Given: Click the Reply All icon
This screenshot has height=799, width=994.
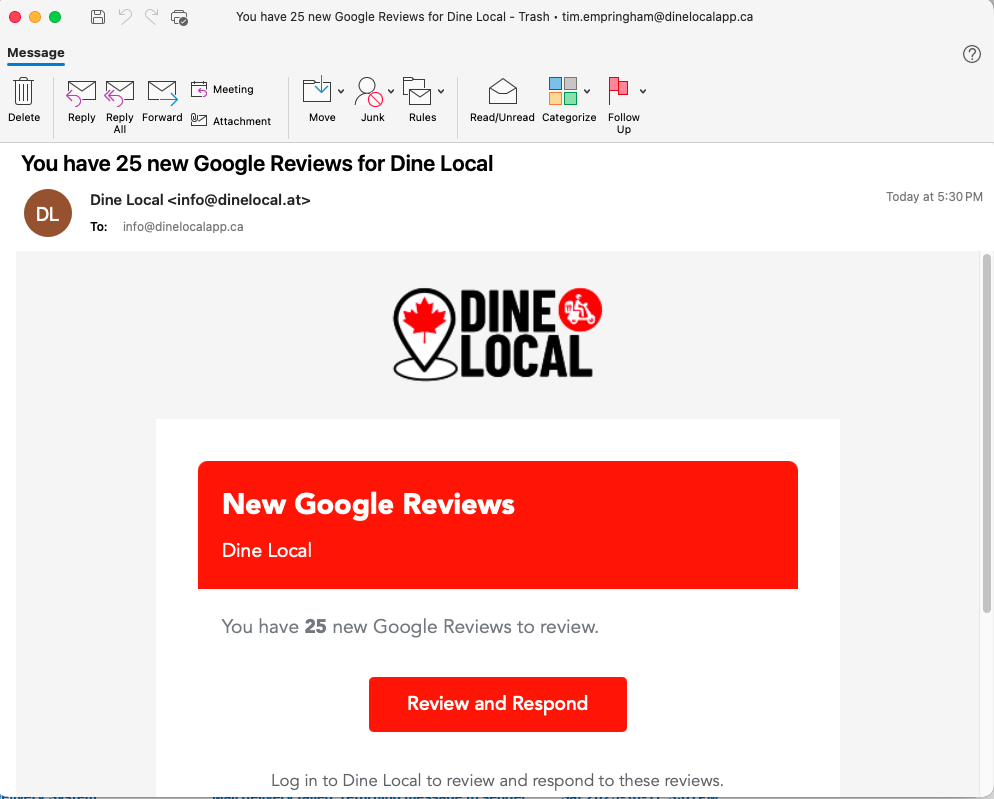Looking at the screenshot, I should click(120, 93).
